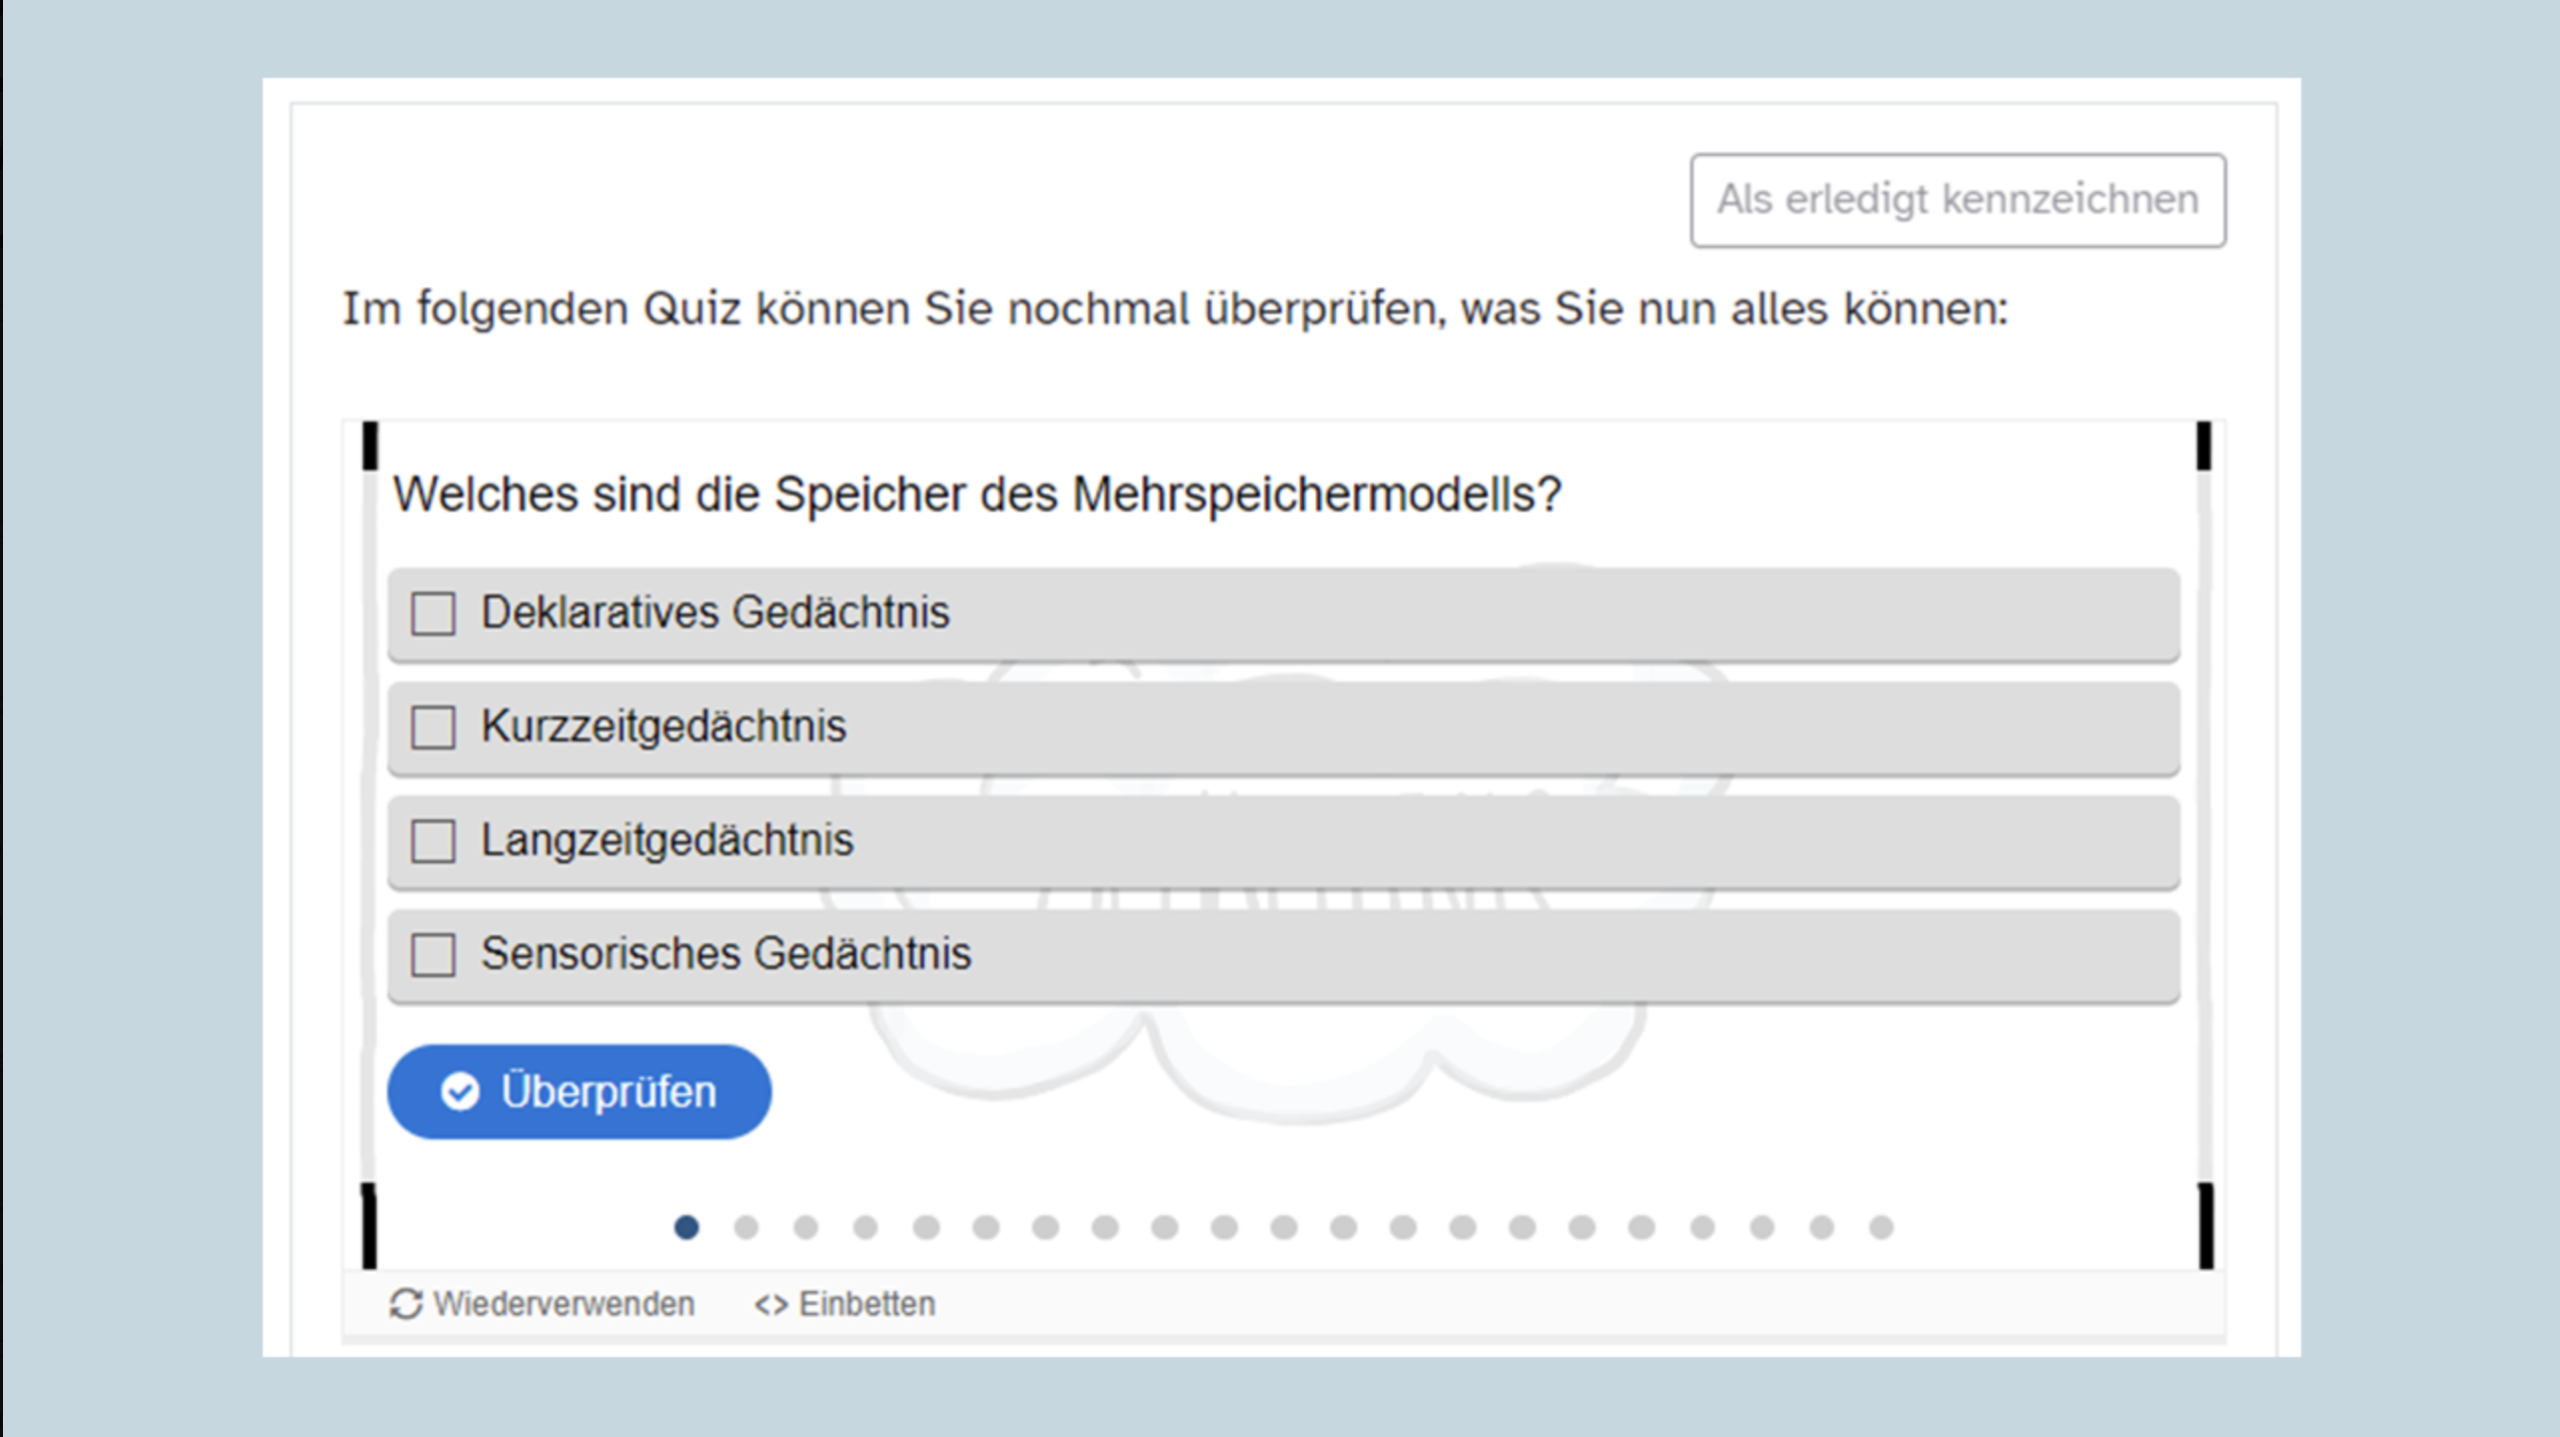Image resolution: width=2560 pixels, height=1437 pixels.
Task: Click the Langzeitgedächtnis answer label
Action: click(x=668, y=840)
